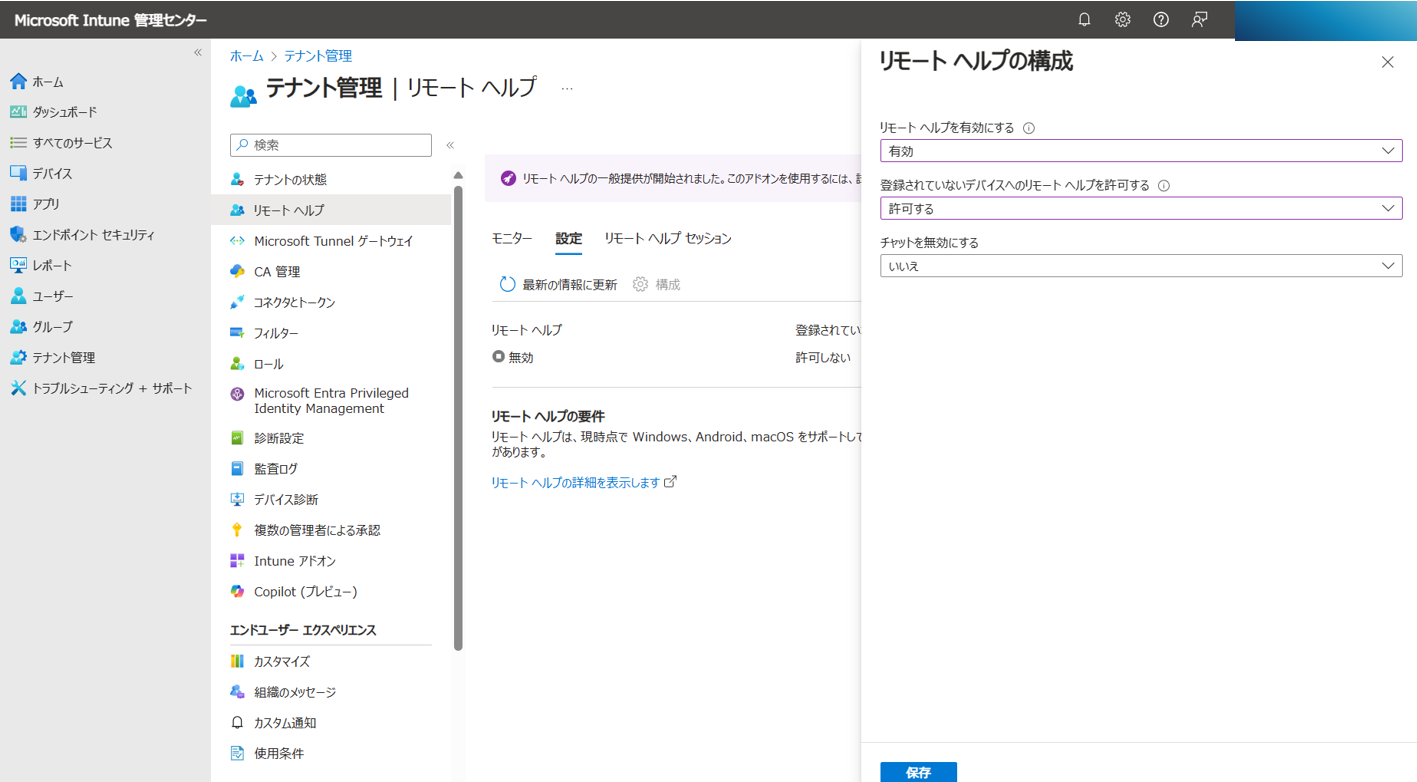Click the 監査ログ icon
This screenshot has width=1417, height=782.
point(237,469)
